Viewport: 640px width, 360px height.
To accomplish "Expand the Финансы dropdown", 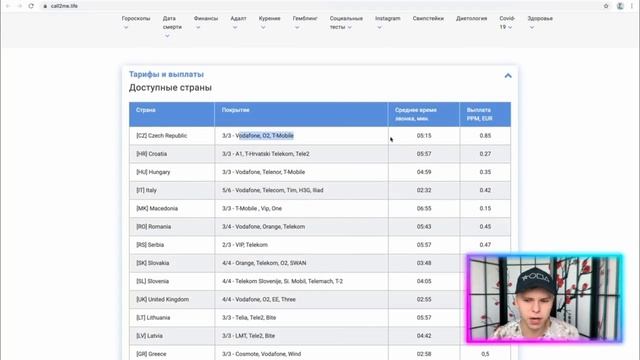I will point(206,22).
